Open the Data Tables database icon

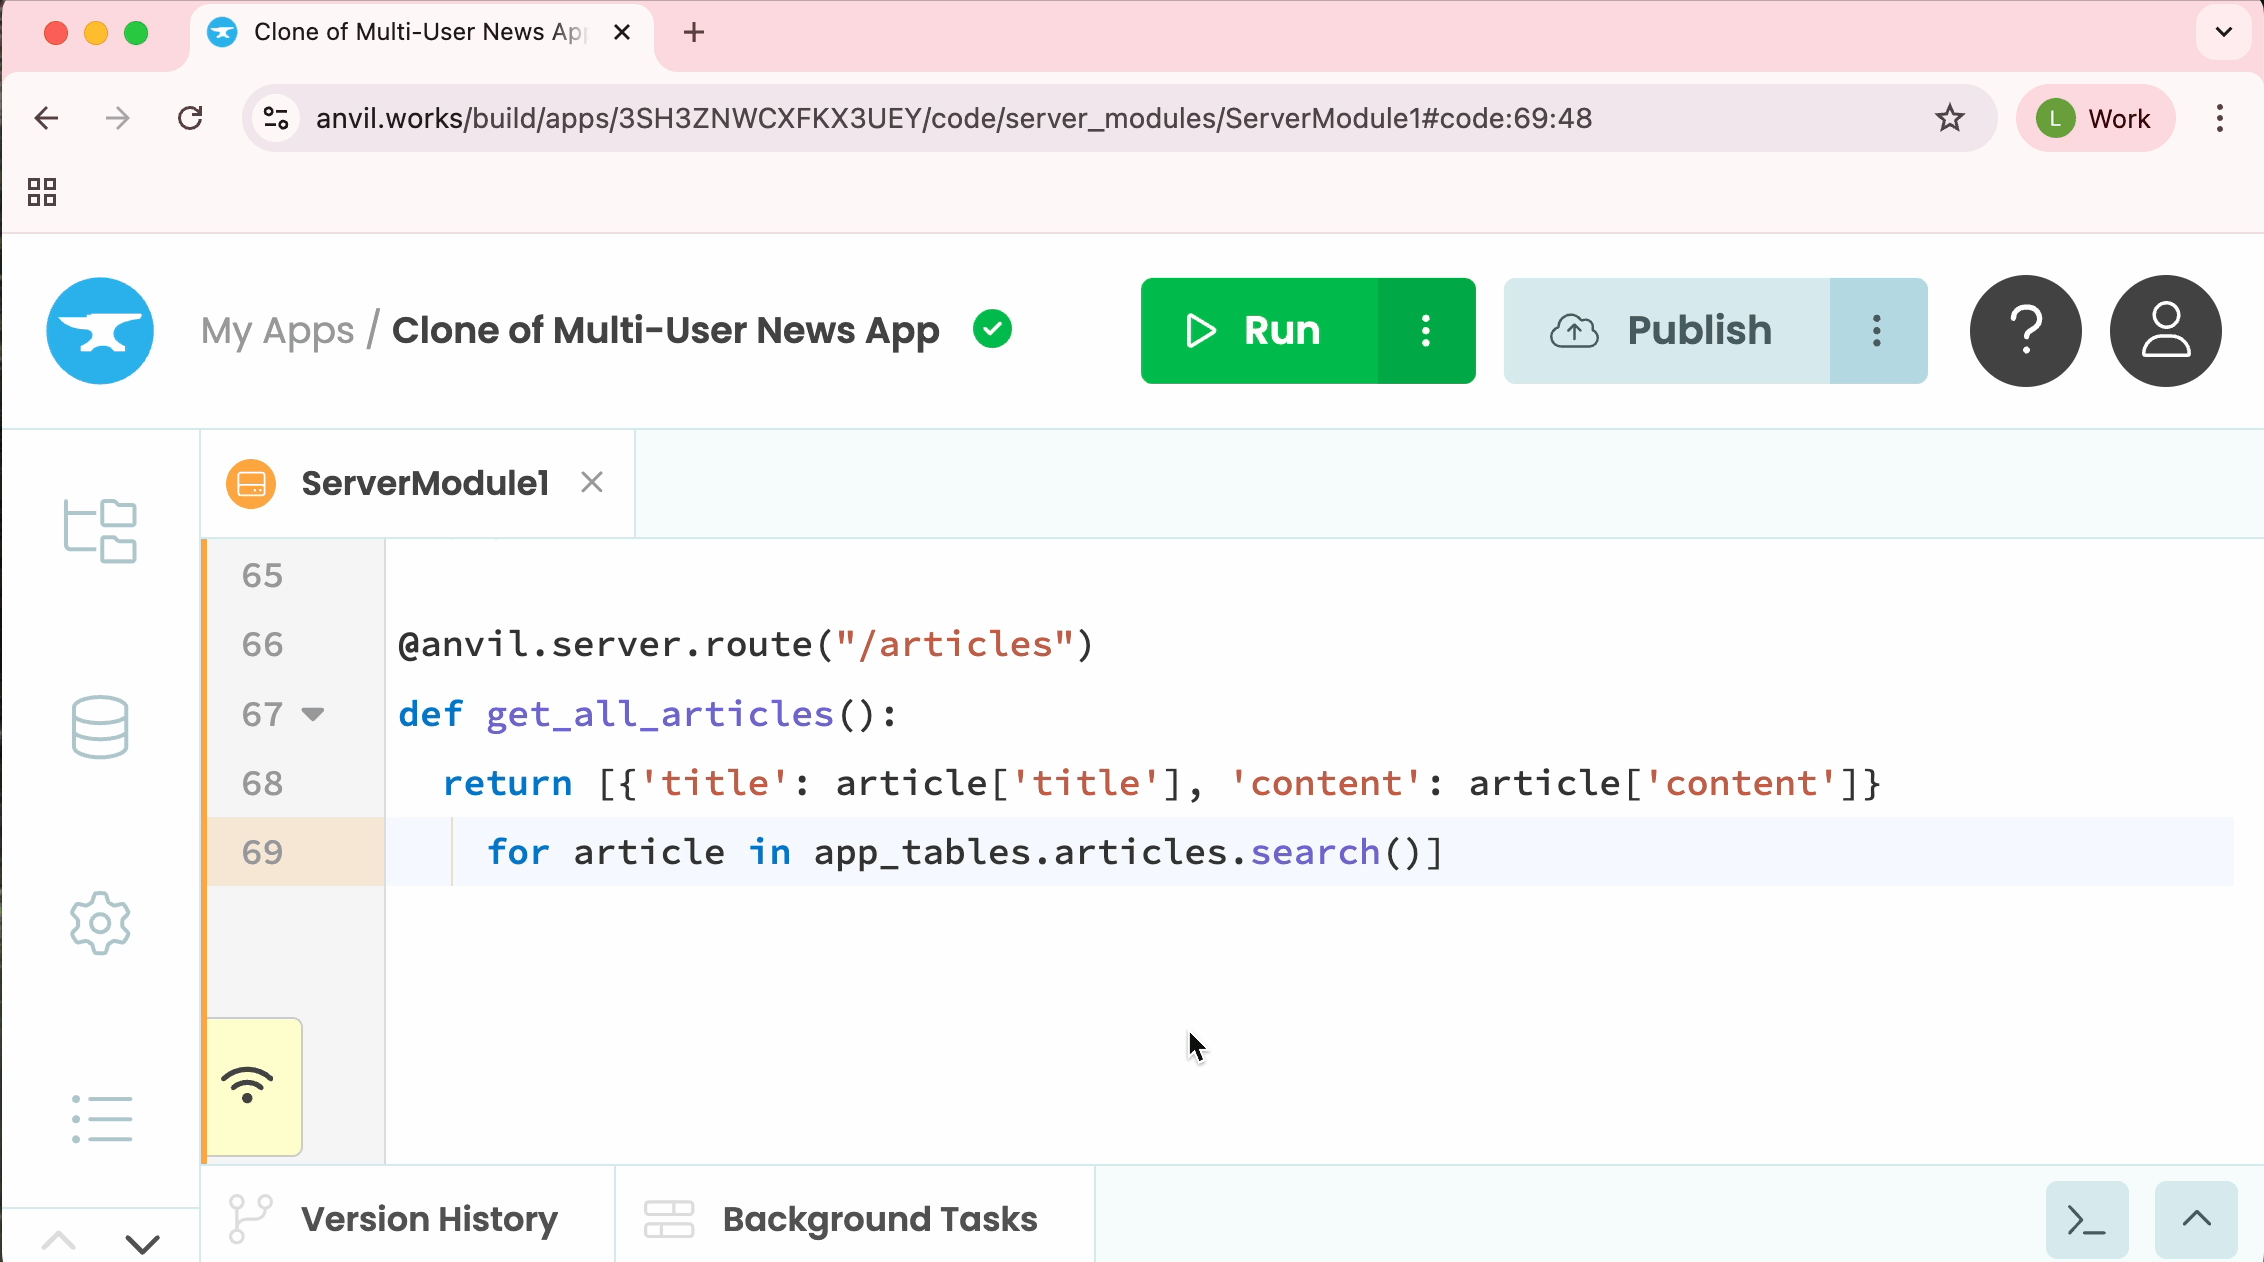coord(100,727)
